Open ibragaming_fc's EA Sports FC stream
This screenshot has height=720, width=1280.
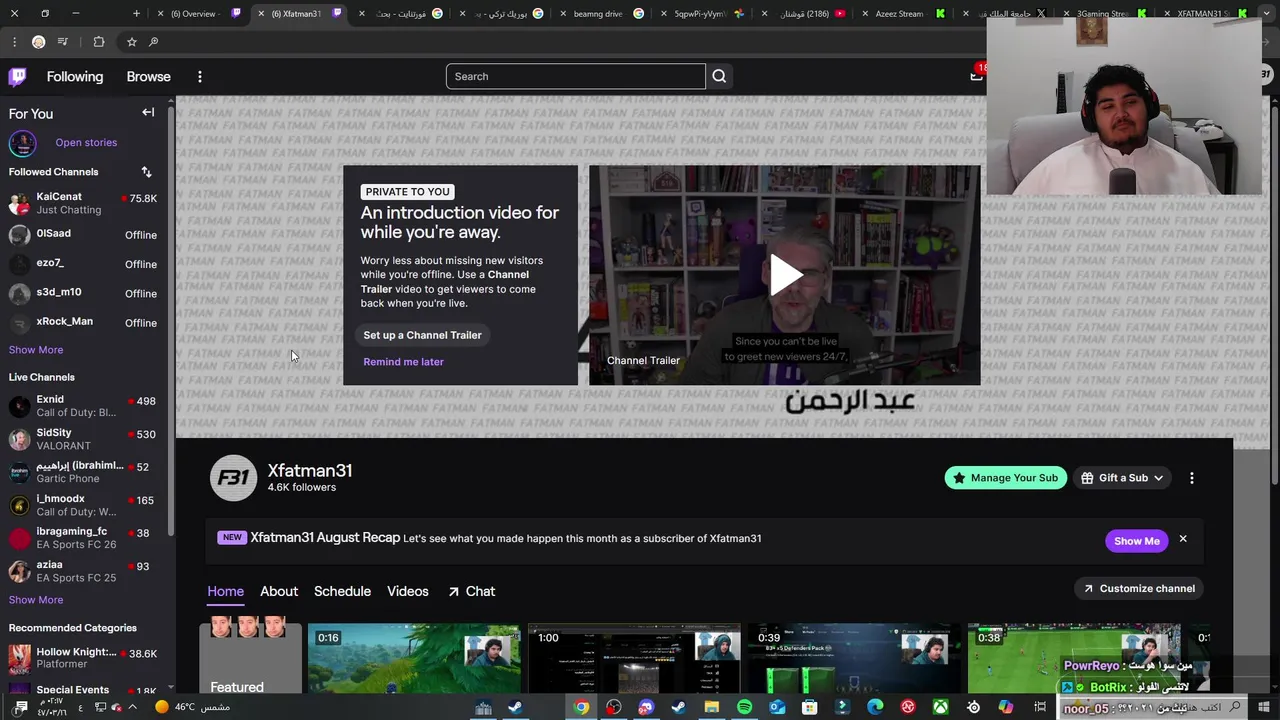pos(84,538)
